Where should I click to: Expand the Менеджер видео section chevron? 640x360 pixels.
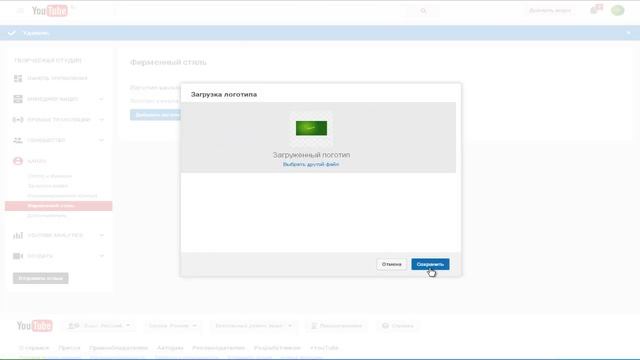coord(101,99)
